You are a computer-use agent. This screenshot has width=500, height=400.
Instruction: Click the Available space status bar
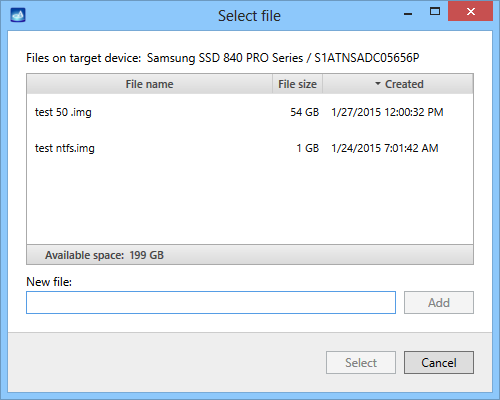coord(250,255)
